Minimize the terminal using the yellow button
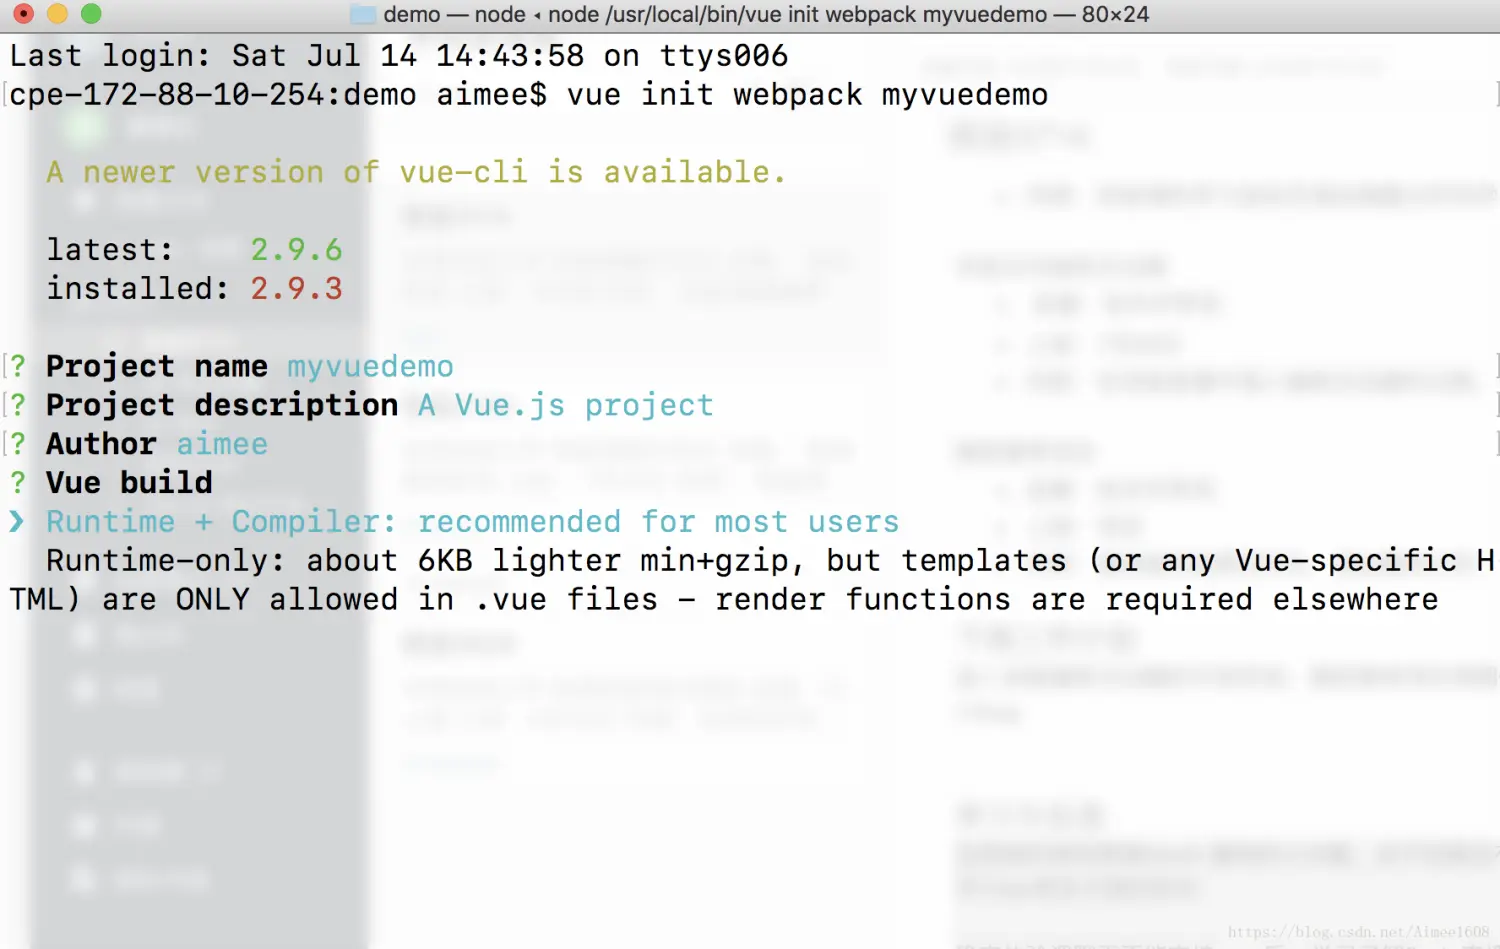This screenshot has height=949, width=1500. coord(58,14)
